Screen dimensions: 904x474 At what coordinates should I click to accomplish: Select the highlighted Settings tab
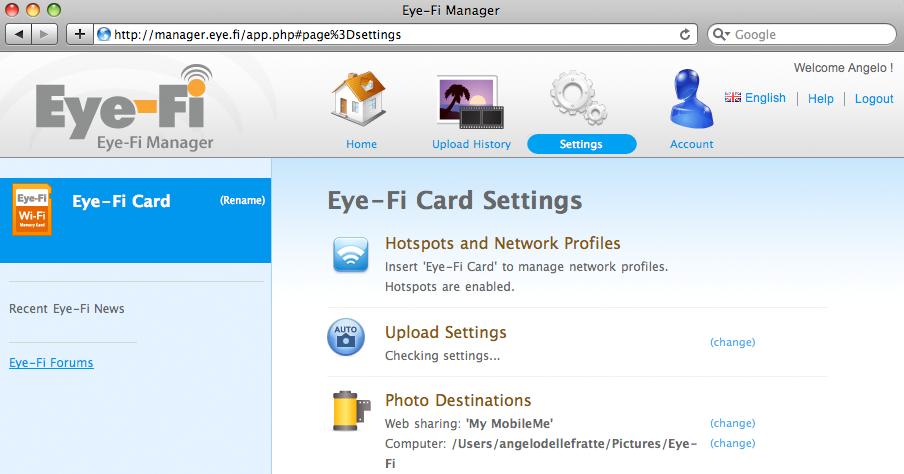coord(582,144)
